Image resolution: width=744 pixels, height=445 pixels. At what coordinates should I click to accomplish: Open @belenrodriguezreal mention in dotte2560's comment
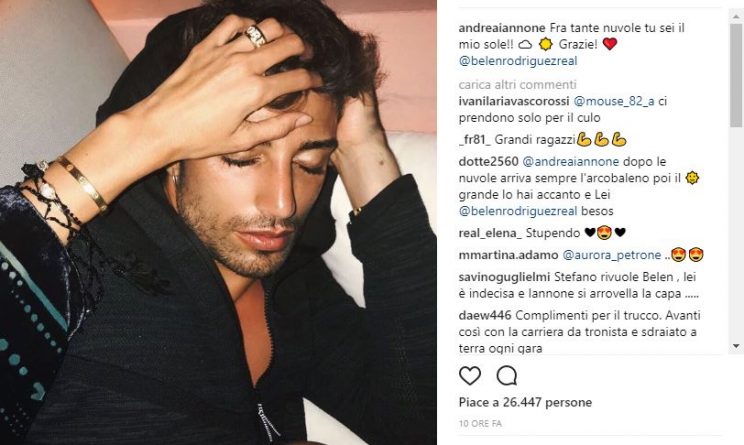(518, 211)
